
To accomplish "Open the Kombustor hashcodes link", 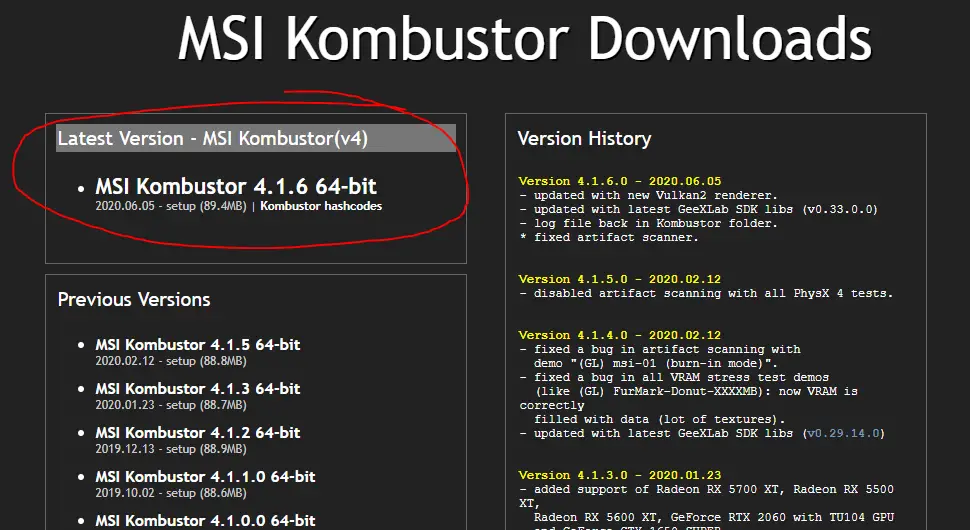I will coord(321,206).
